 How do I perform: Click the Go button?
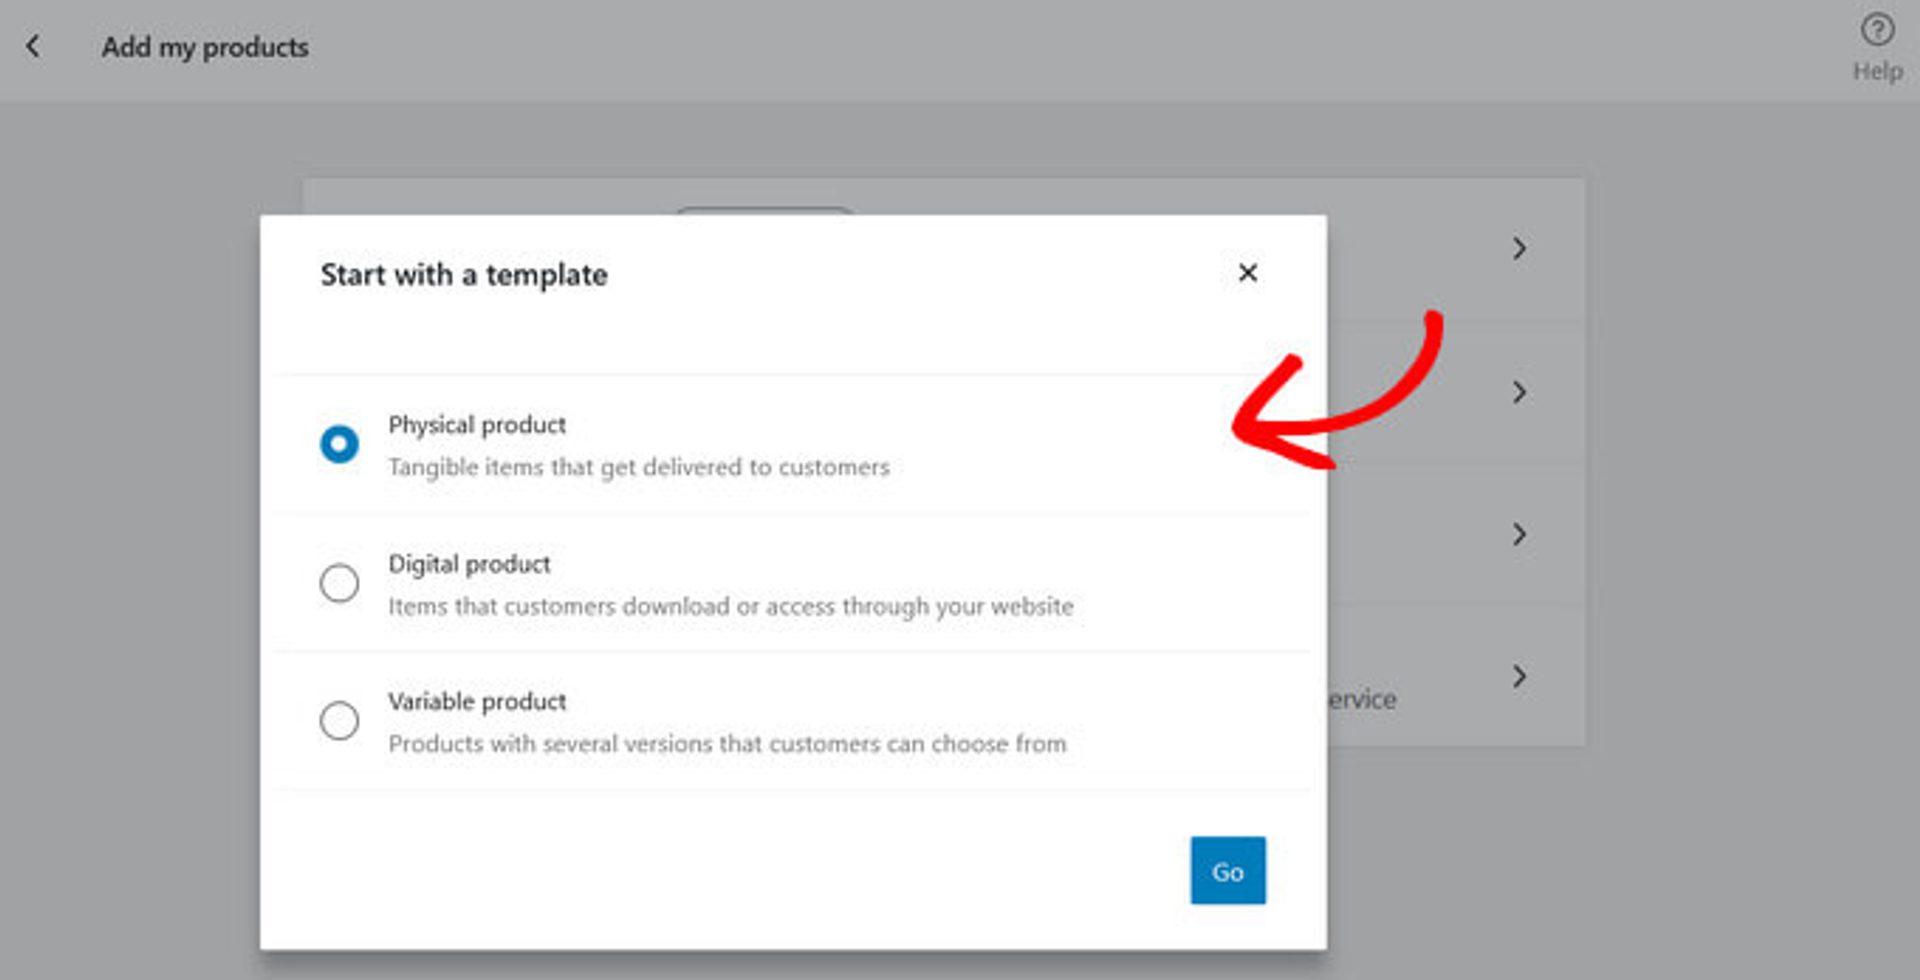[x=1227, y=870]
